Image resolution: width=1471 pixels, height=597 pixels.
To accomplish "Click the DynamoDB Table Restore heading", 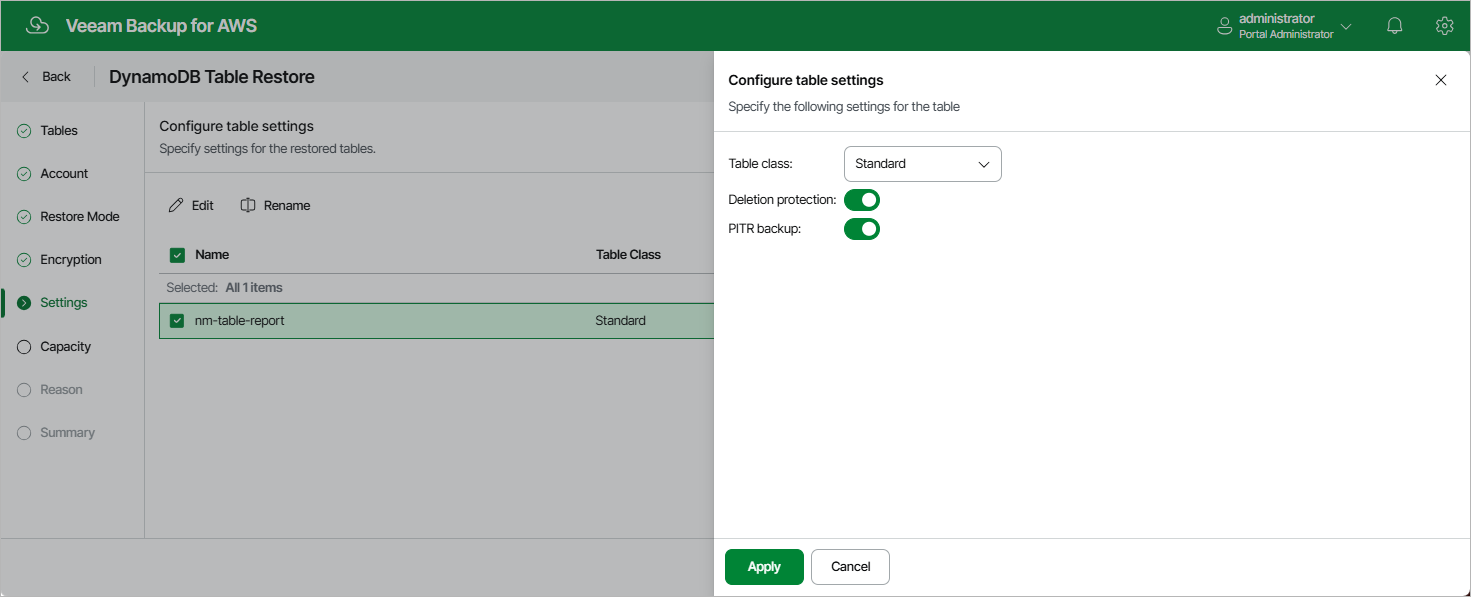I will point(212,77).
